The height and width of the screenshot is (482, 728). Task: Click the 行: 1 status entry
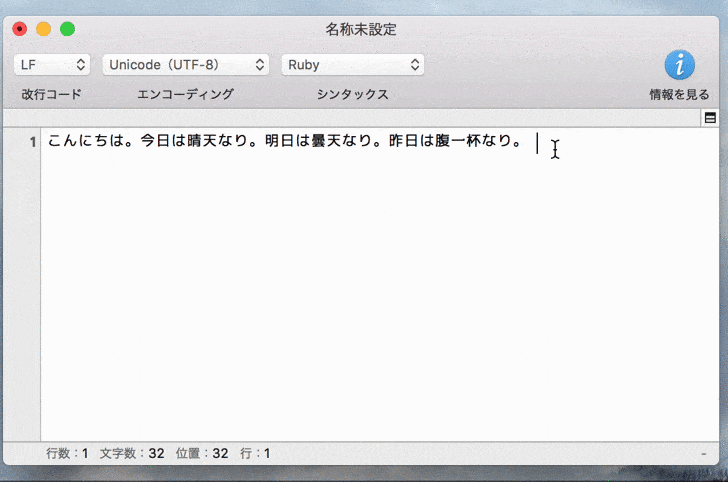(255, 453)
